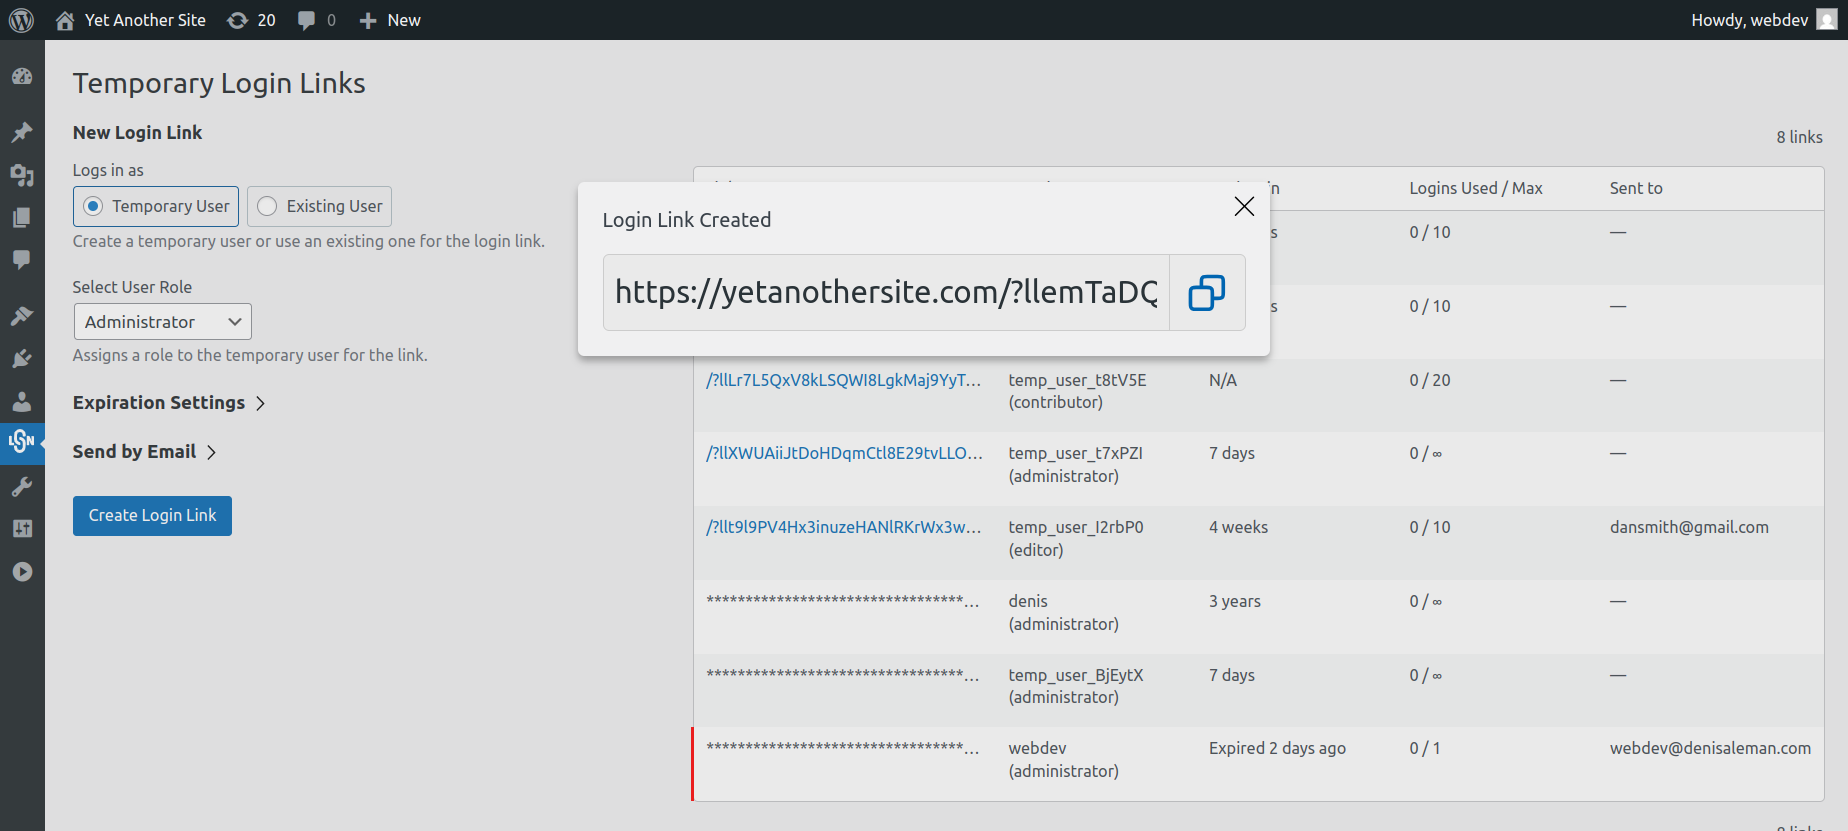Open the Dashboard sidebar icon
Viewport: 1848px width, 831px height.
[x=22, y=77]
